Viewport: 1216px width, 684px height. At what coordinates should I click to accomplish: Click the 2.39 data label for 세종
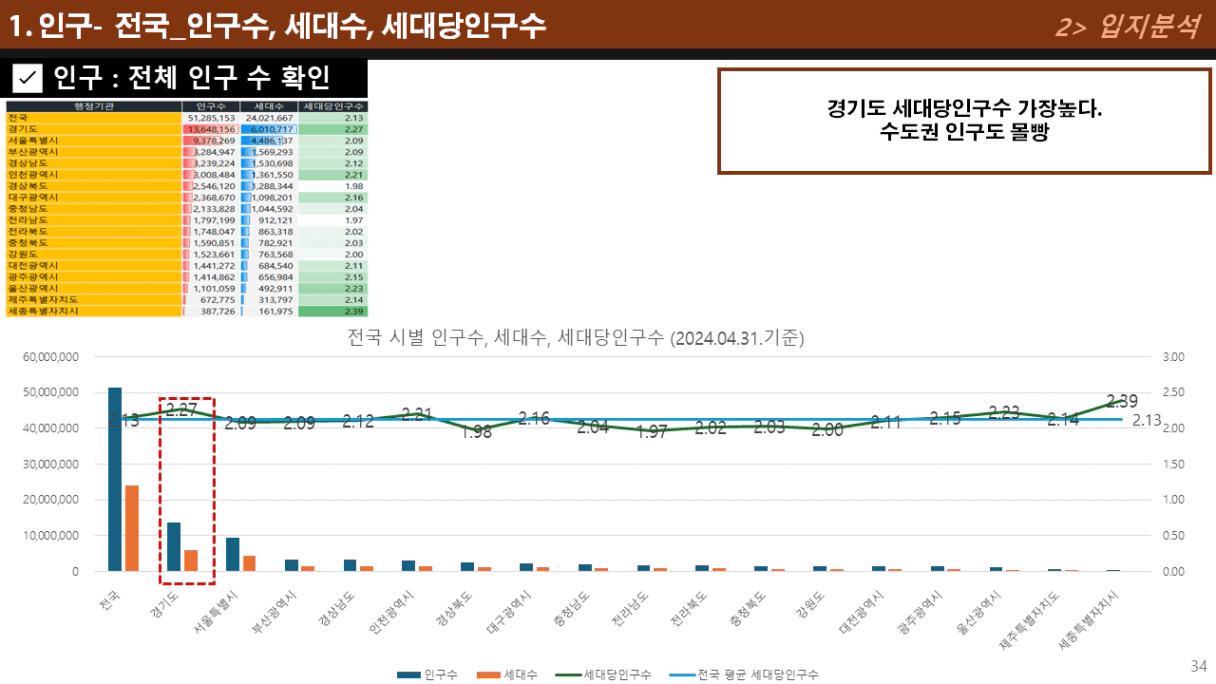point(1122,401)
